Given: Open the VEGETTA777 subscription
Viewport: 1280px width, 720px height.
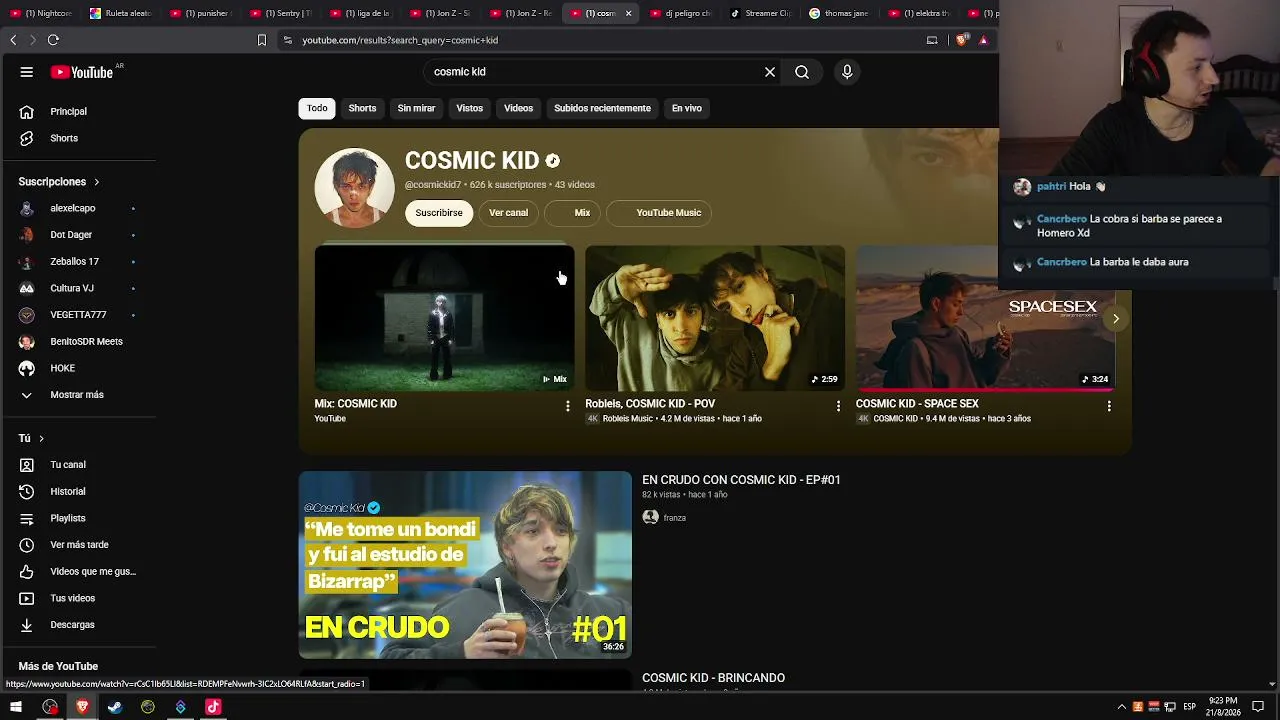Looking at the screenshot, I should click(78, 315).
